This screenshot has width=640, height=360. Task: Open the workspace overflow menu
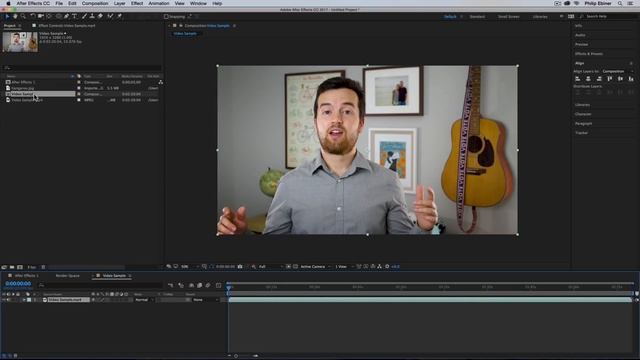click(x=562, y=16)
